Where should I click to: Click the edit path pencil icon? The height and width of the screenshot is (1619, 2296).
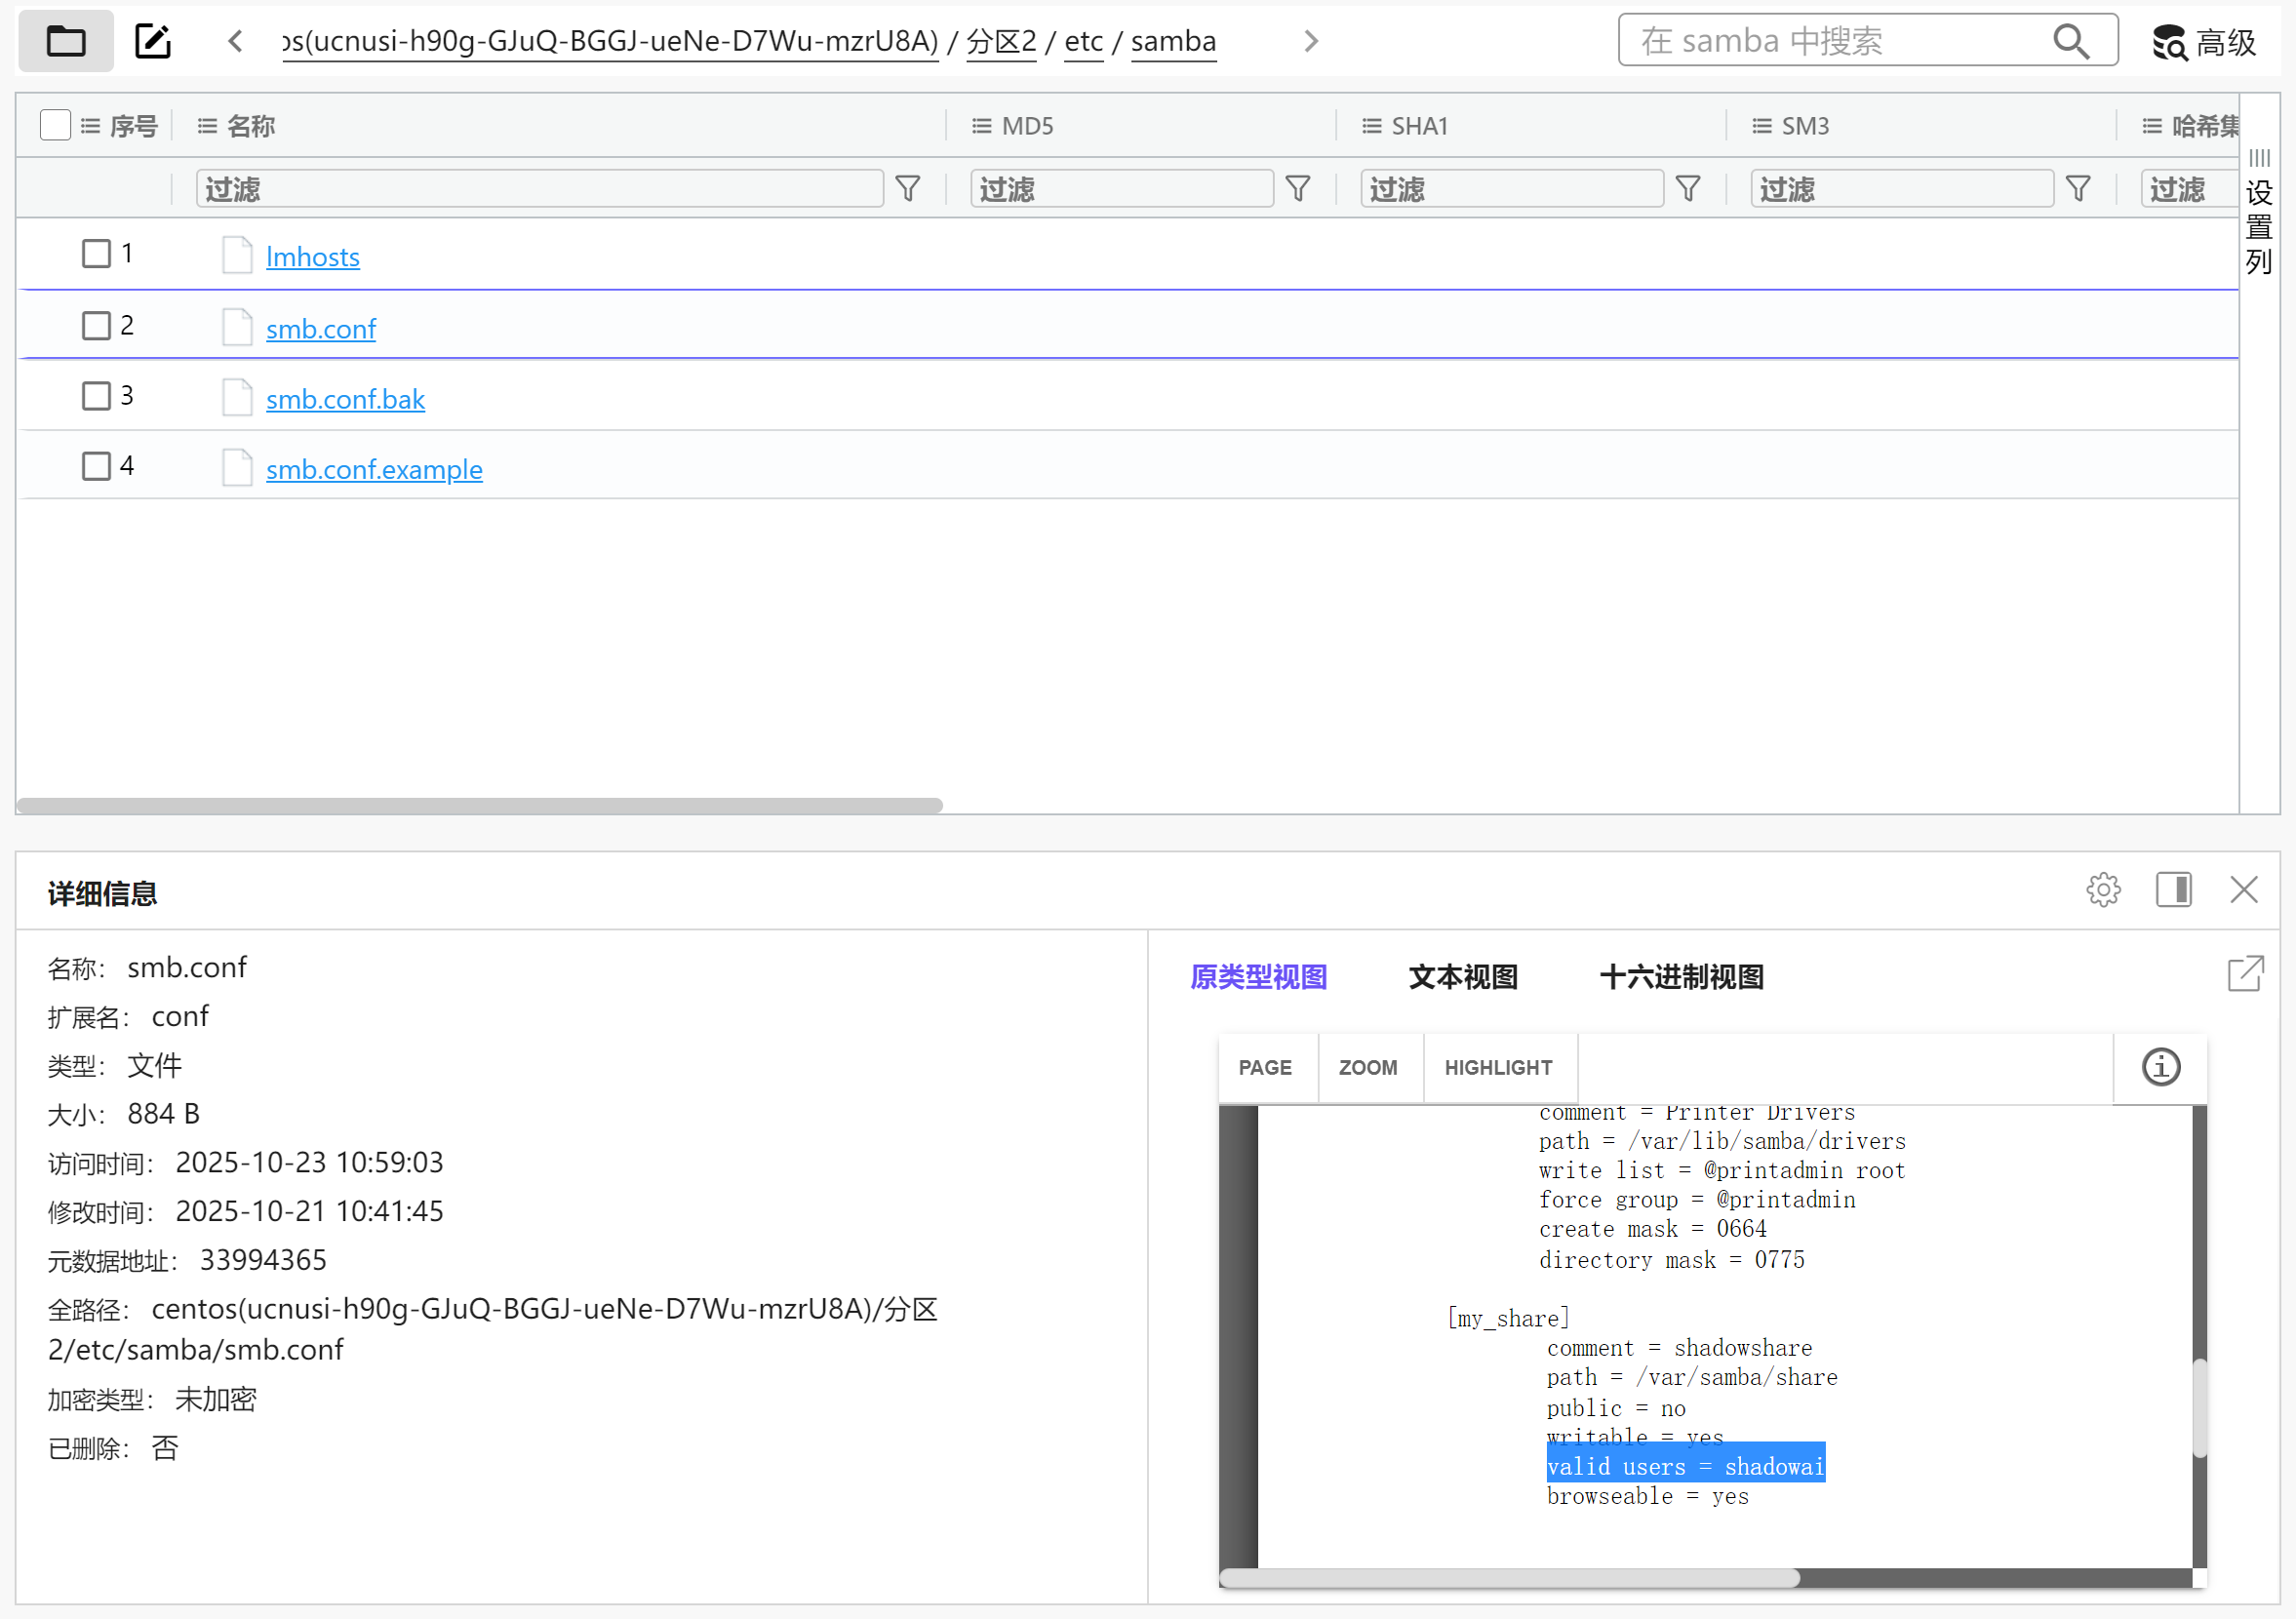point(153,41)
